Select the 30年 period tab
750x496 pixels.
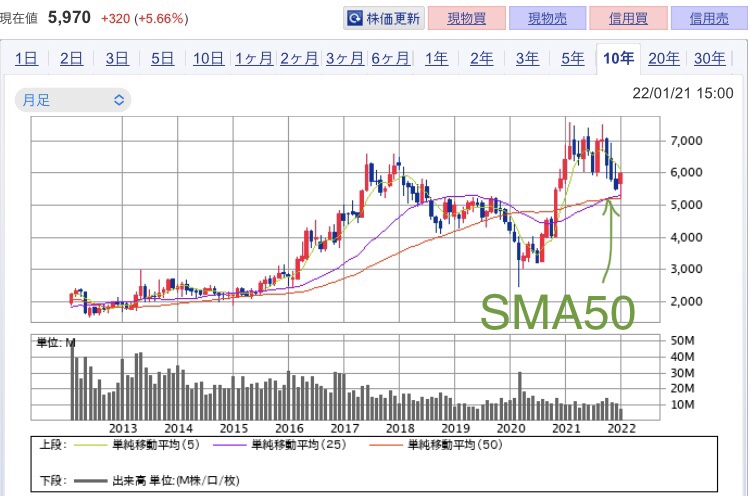coord(710,59)
